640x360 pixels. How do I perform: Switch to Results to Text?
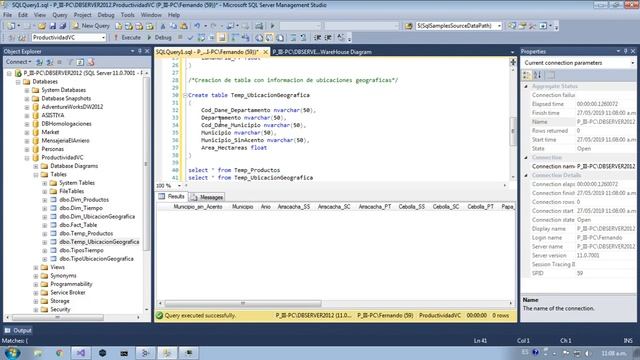click(x=259, y=38)
